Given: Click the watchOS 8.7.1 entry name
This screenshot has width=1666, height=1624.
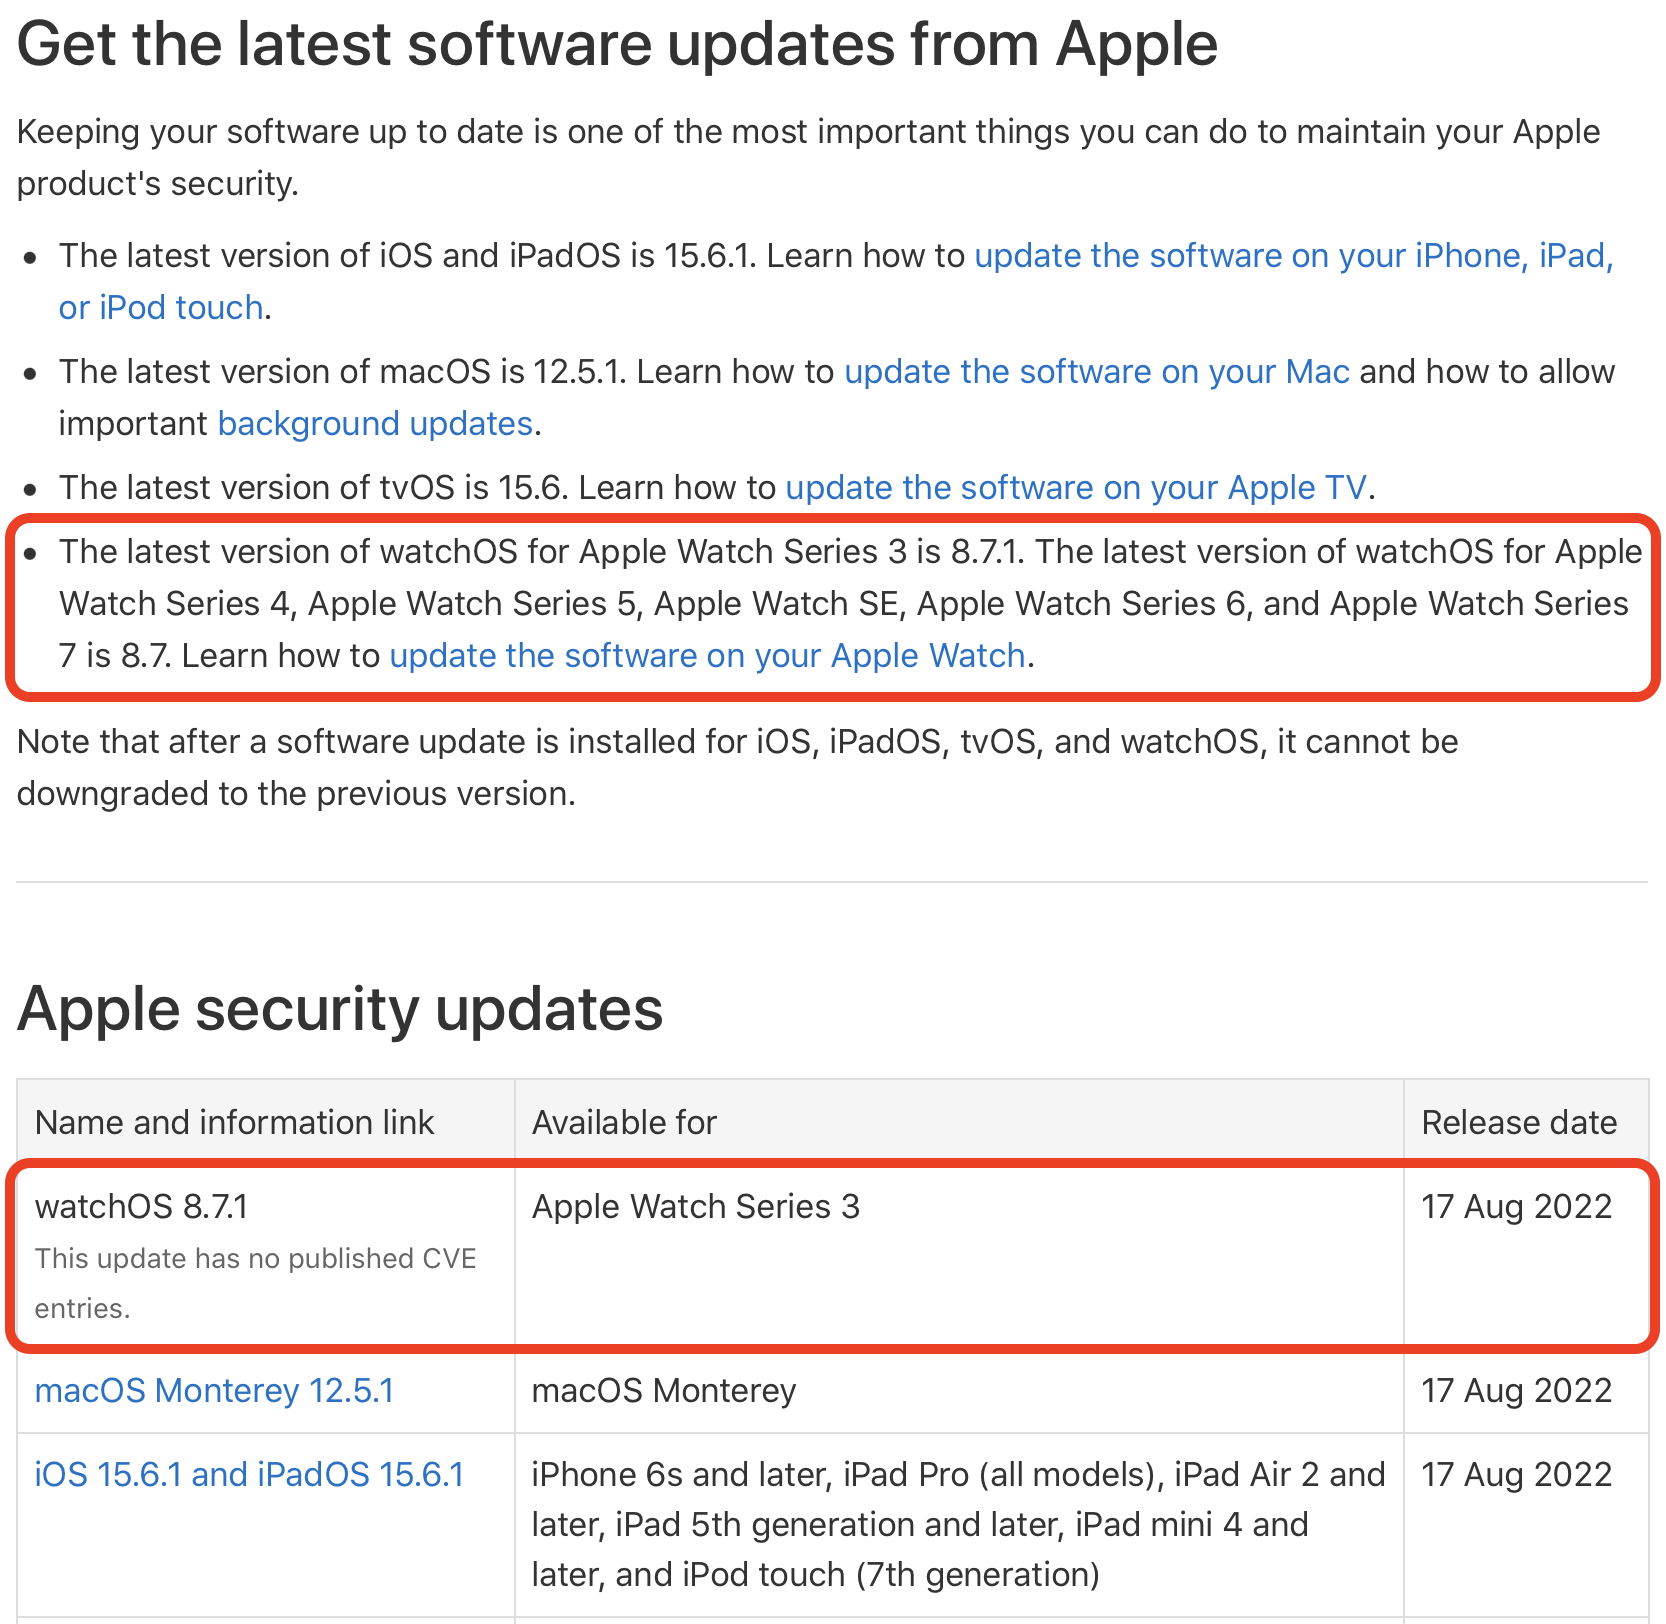Looking at the screenshot, I should tap(141, 1207).
